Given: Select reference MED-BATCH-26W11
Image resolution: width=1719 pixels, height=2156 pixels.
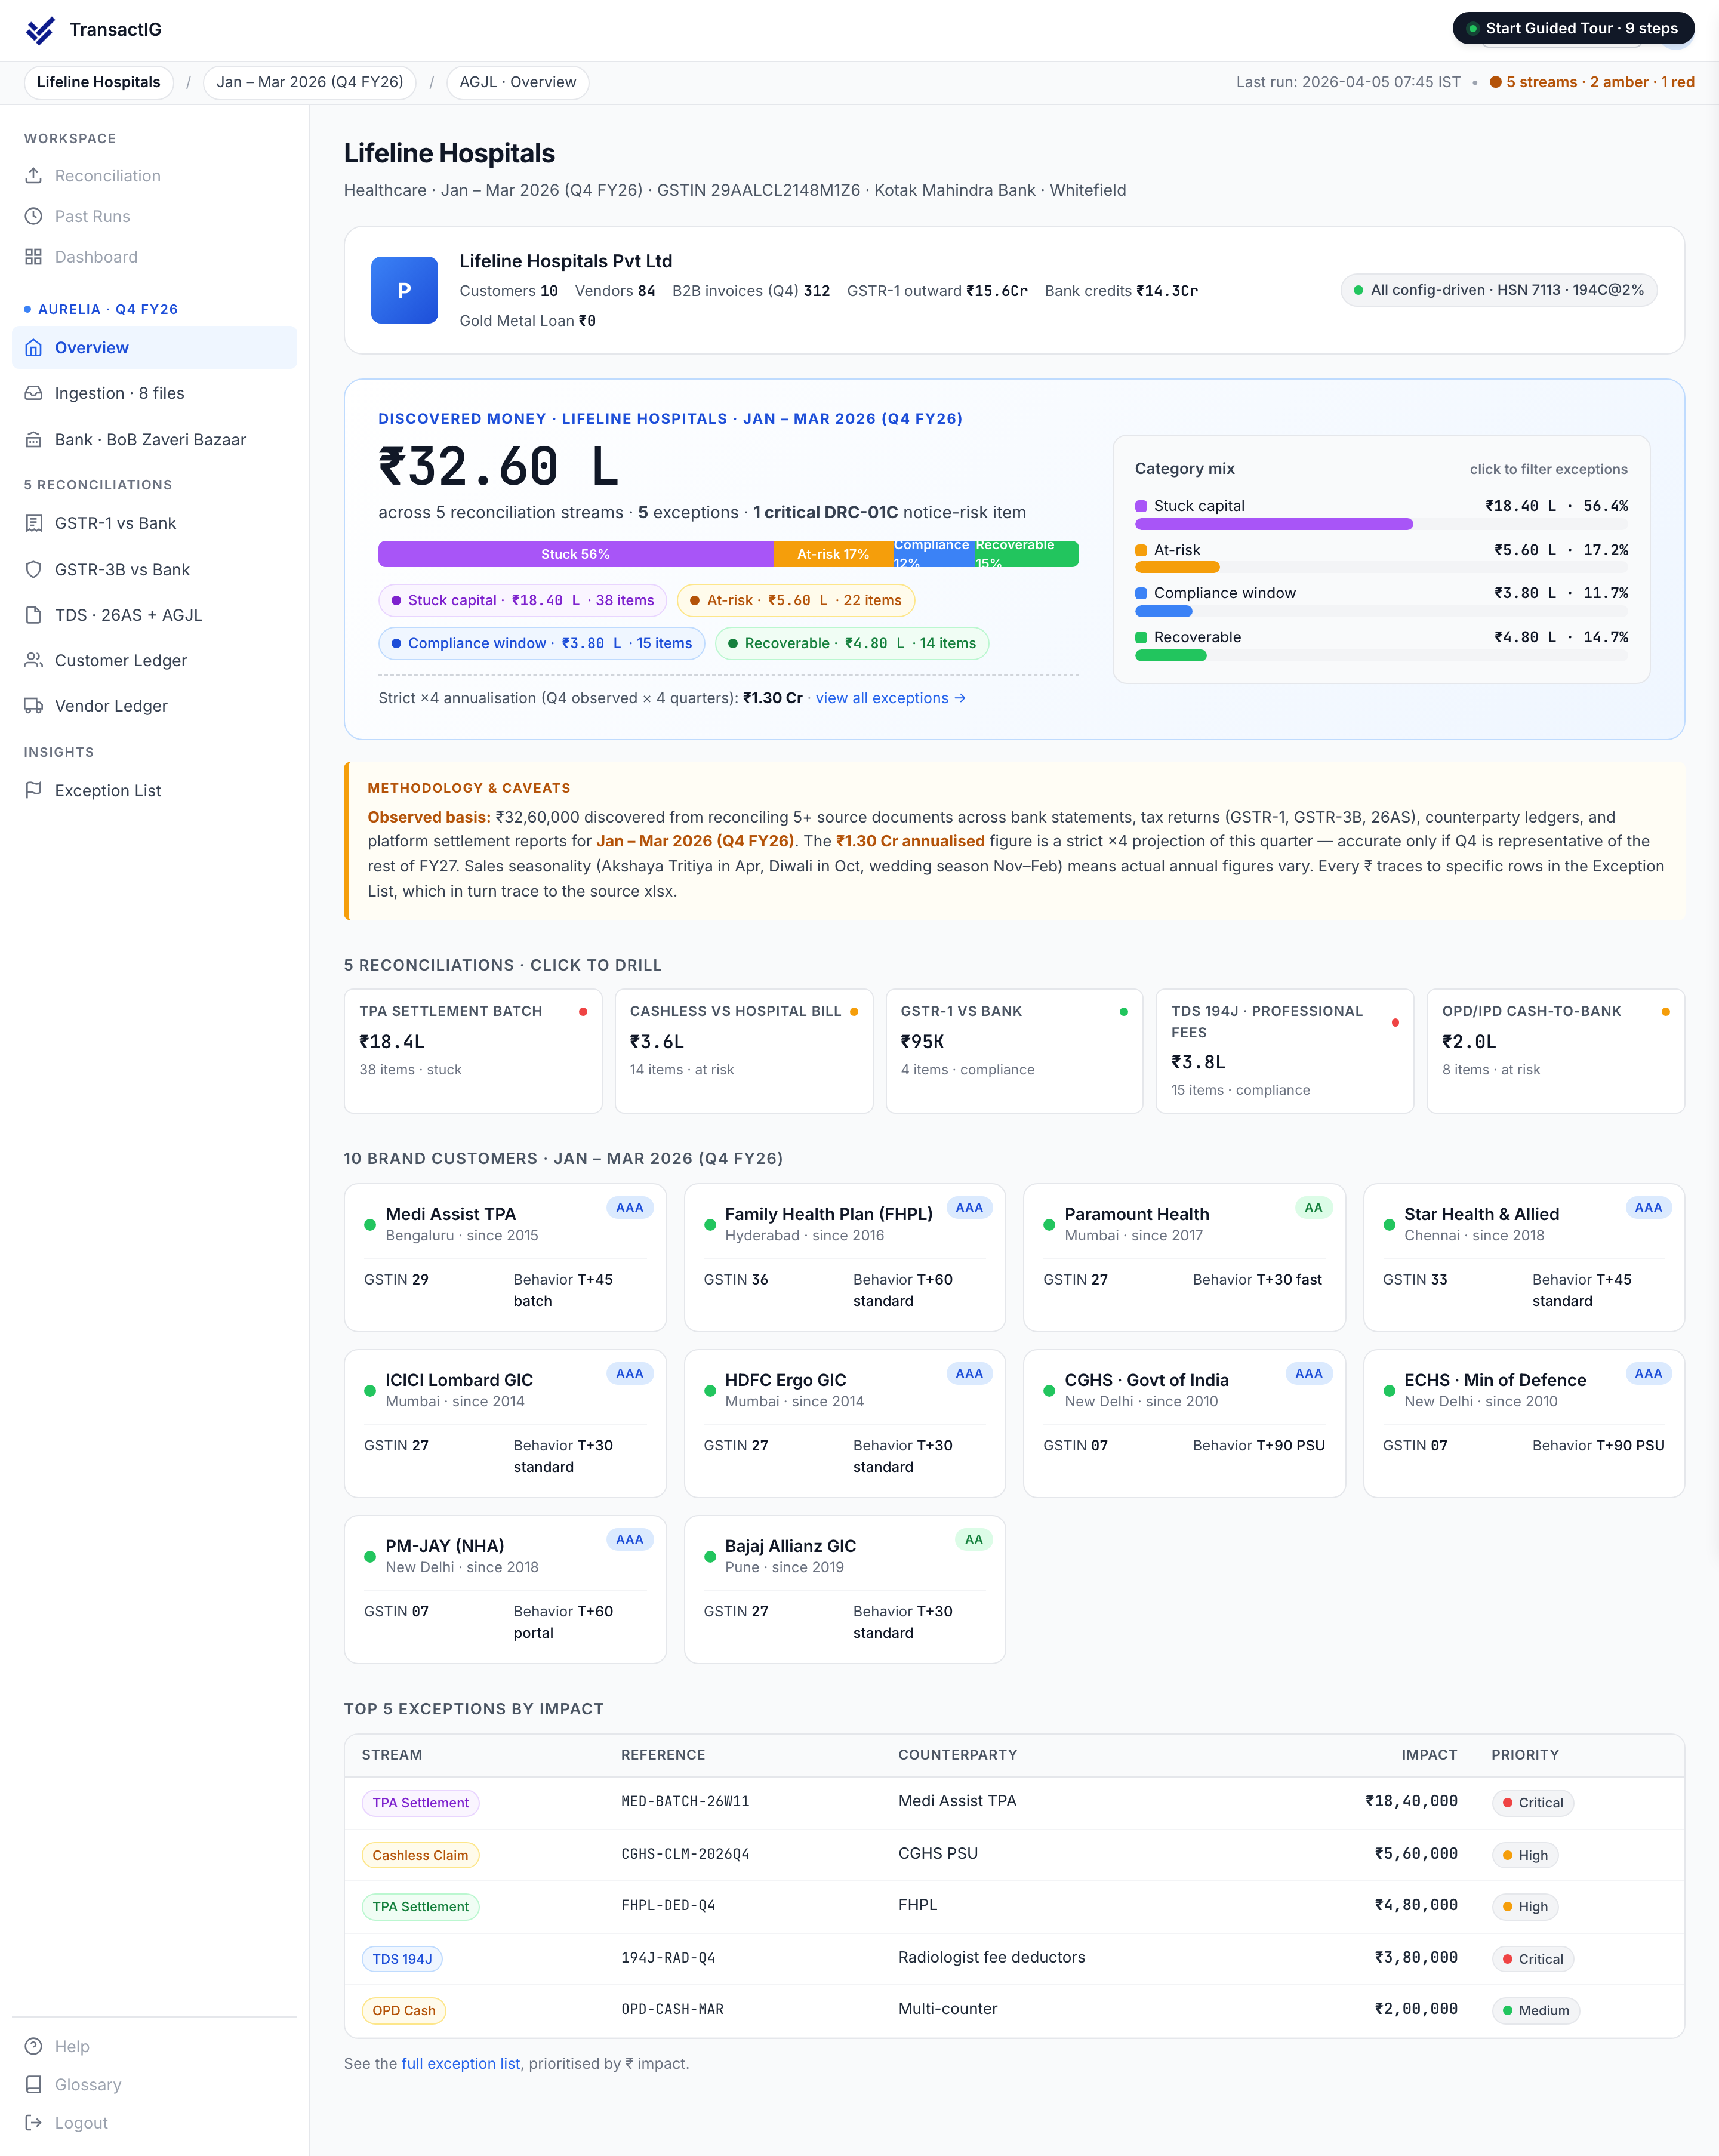Looking at the screenshot, I should 685,1801.
